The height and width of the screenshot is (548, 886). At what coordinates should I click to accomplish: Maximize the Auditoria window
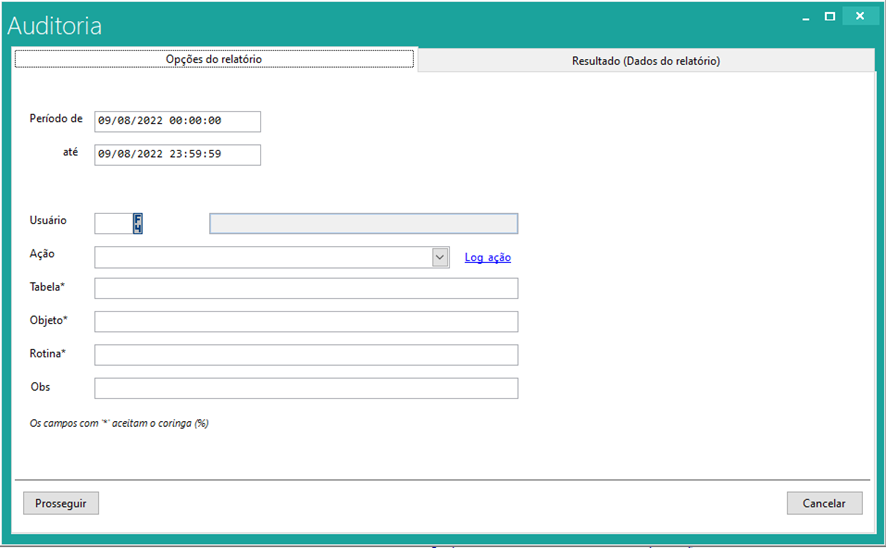tap(829, 17)
